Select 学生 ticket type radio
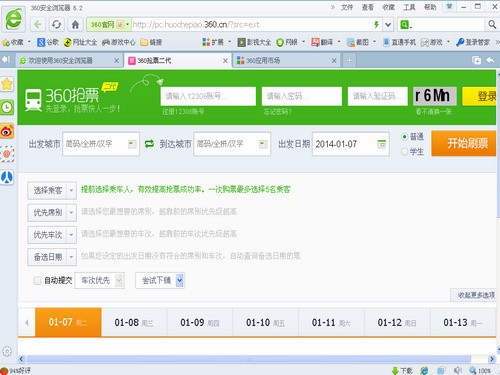 point(404,152)
